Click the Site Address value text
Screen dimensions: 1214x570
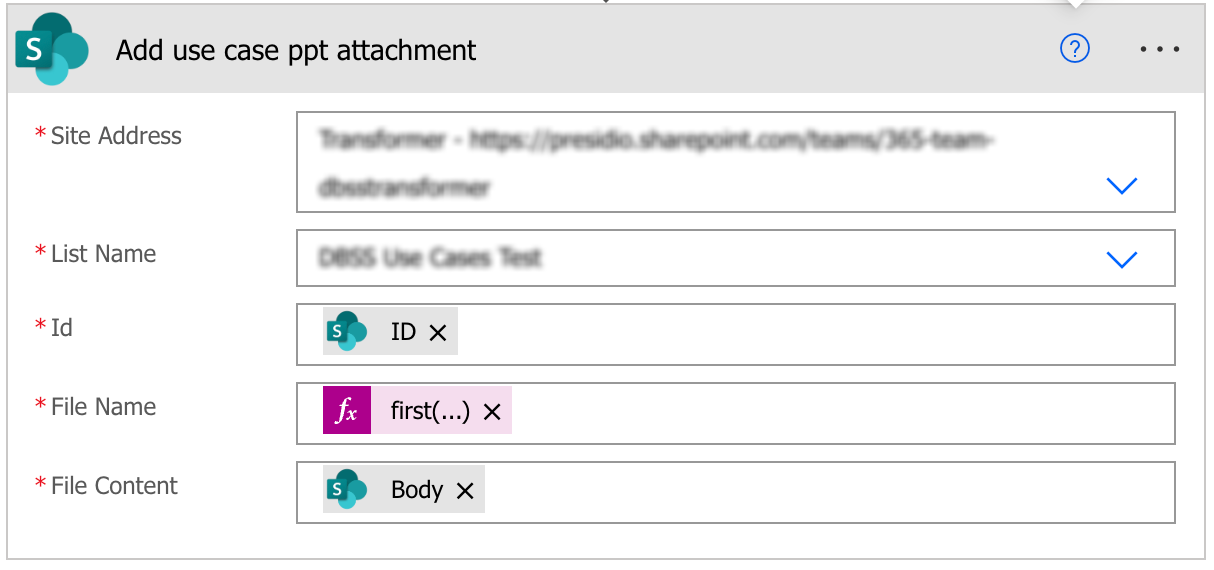(x=658, y=163)
